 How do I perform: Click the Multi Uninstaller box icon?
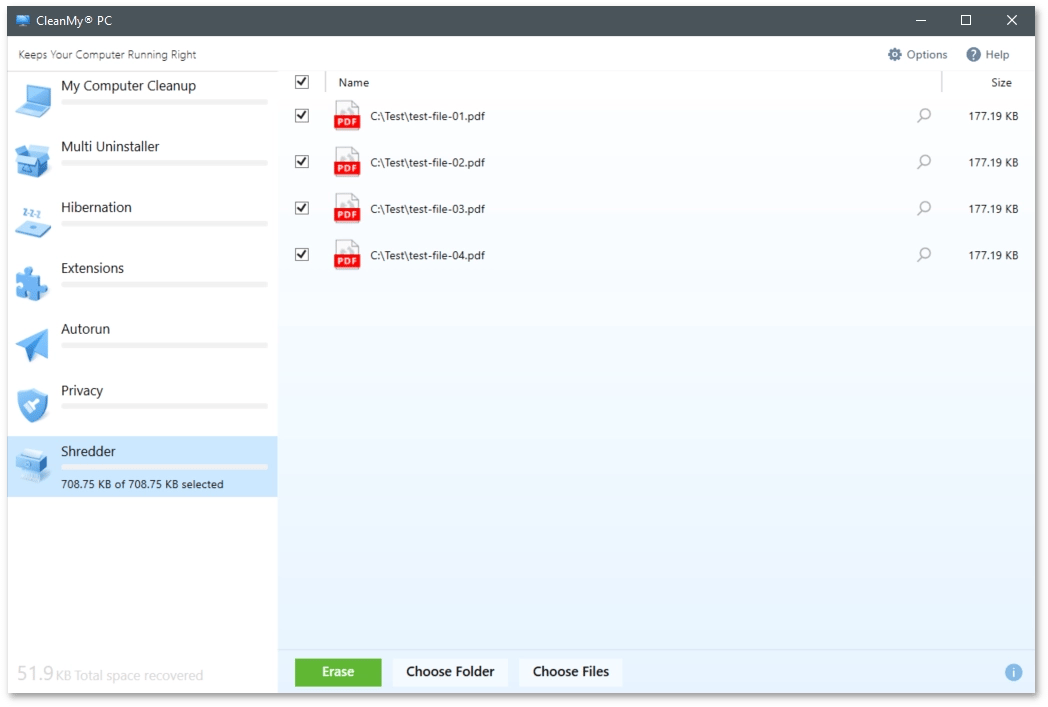[x=32, y=160]
